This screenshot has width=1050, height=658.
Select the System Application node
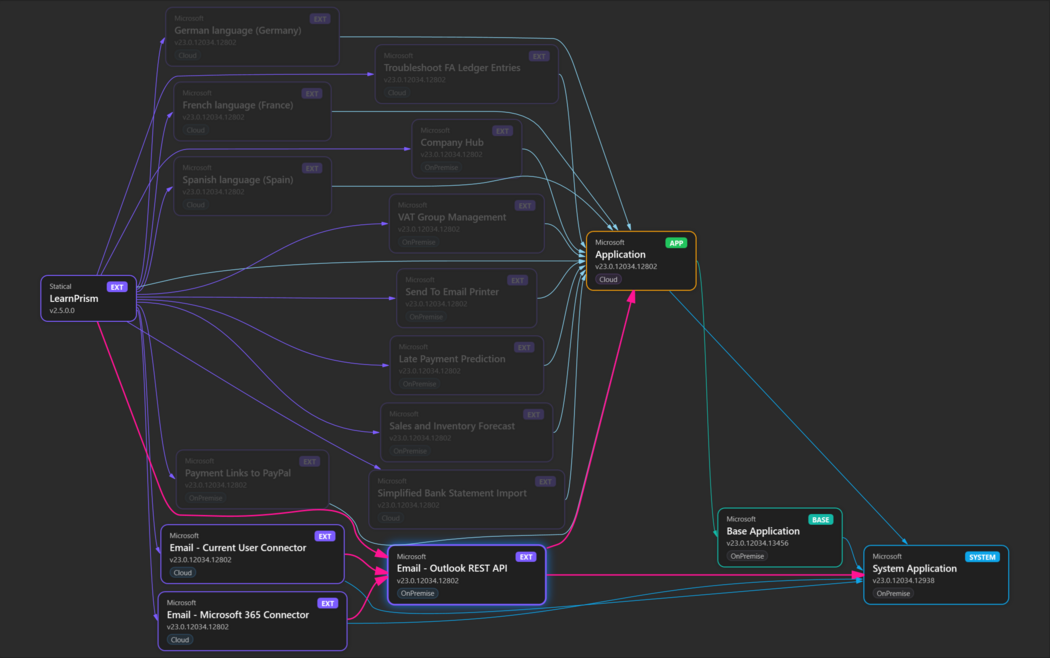pyautogui.click(x=935, y=575)
